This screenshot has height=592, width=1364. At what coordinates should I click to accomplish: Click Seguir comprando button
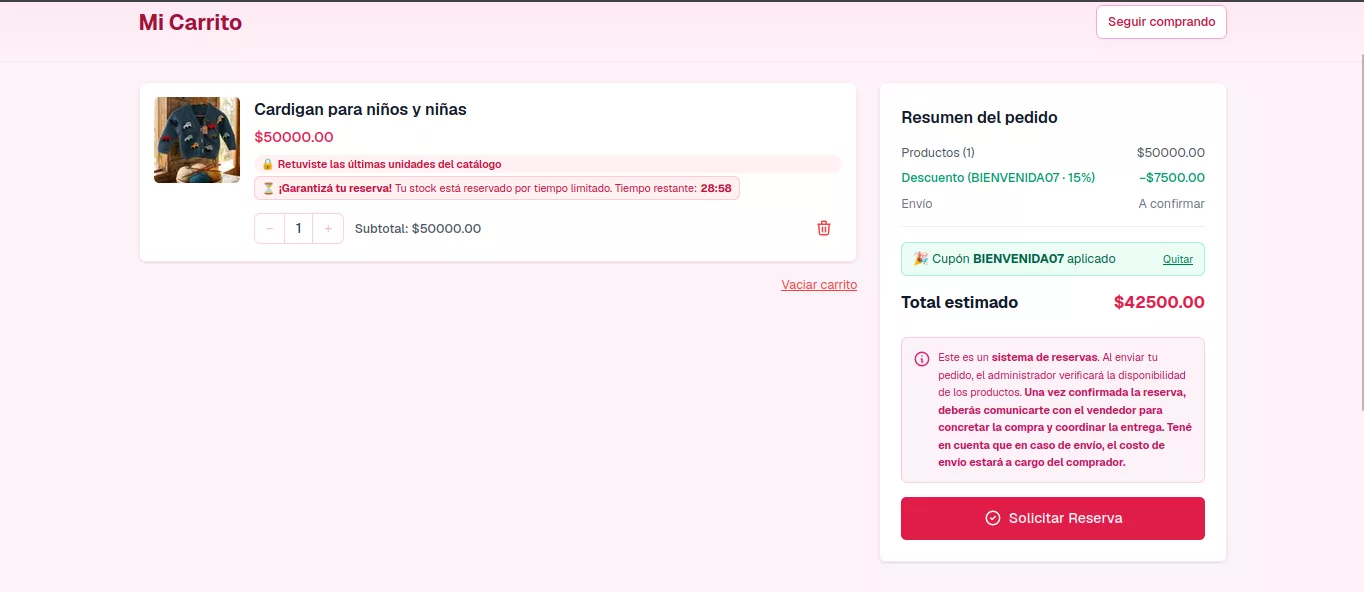point(1161,22)
